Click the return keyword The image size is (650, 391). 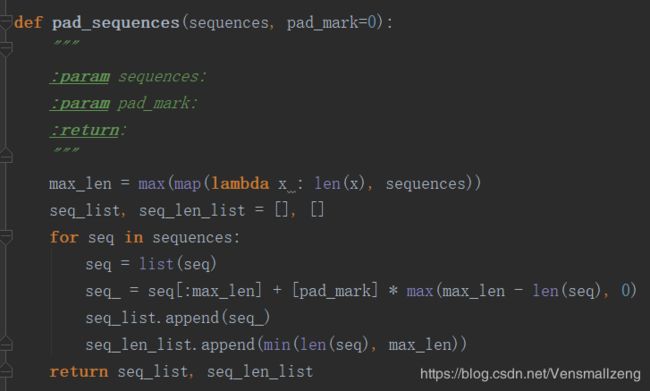[79, 372]
